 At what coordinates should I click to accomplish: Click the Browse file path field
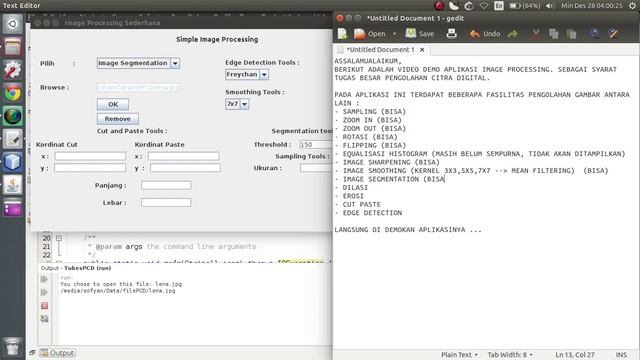point(138,87)
